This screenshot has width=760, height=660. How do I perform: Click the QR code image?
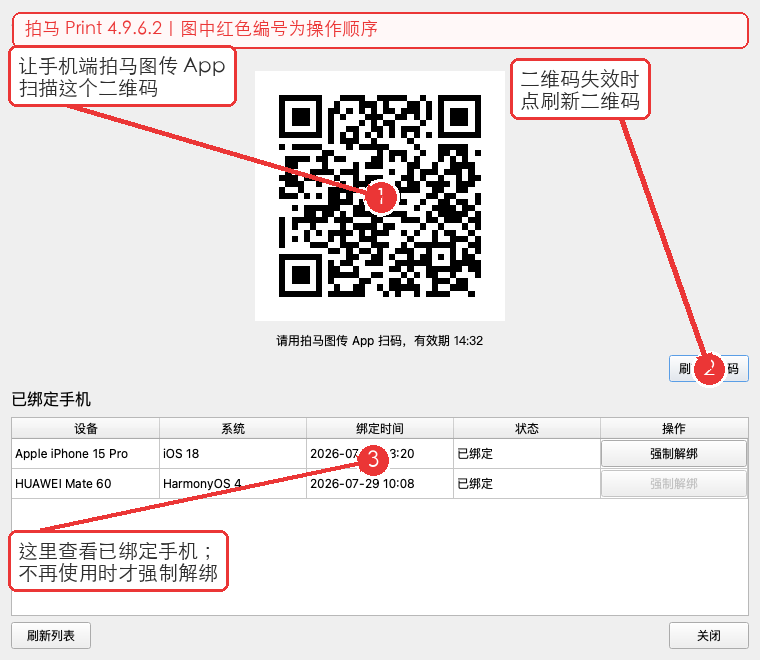[x=380, y=196]
